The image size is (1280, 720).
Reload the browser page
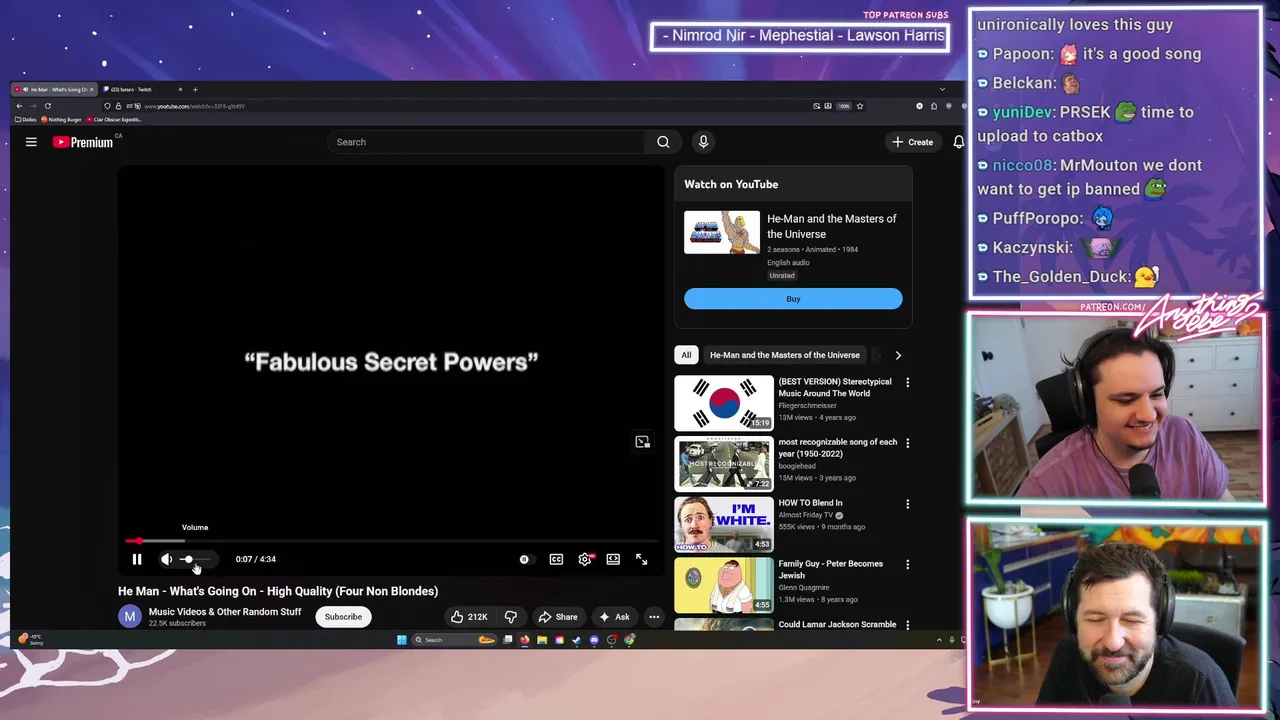pyautogui.click(x=47, y=106)
